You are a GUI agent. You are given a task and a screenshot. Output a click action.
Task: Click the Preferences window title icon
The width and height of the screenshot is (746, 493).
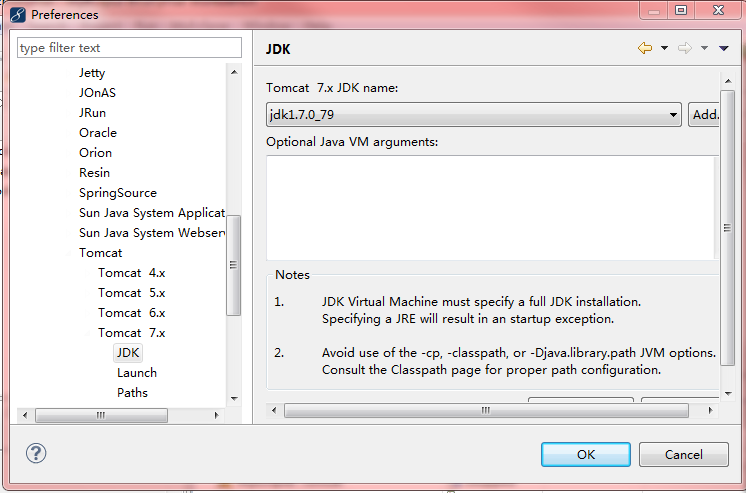(18, 15)
